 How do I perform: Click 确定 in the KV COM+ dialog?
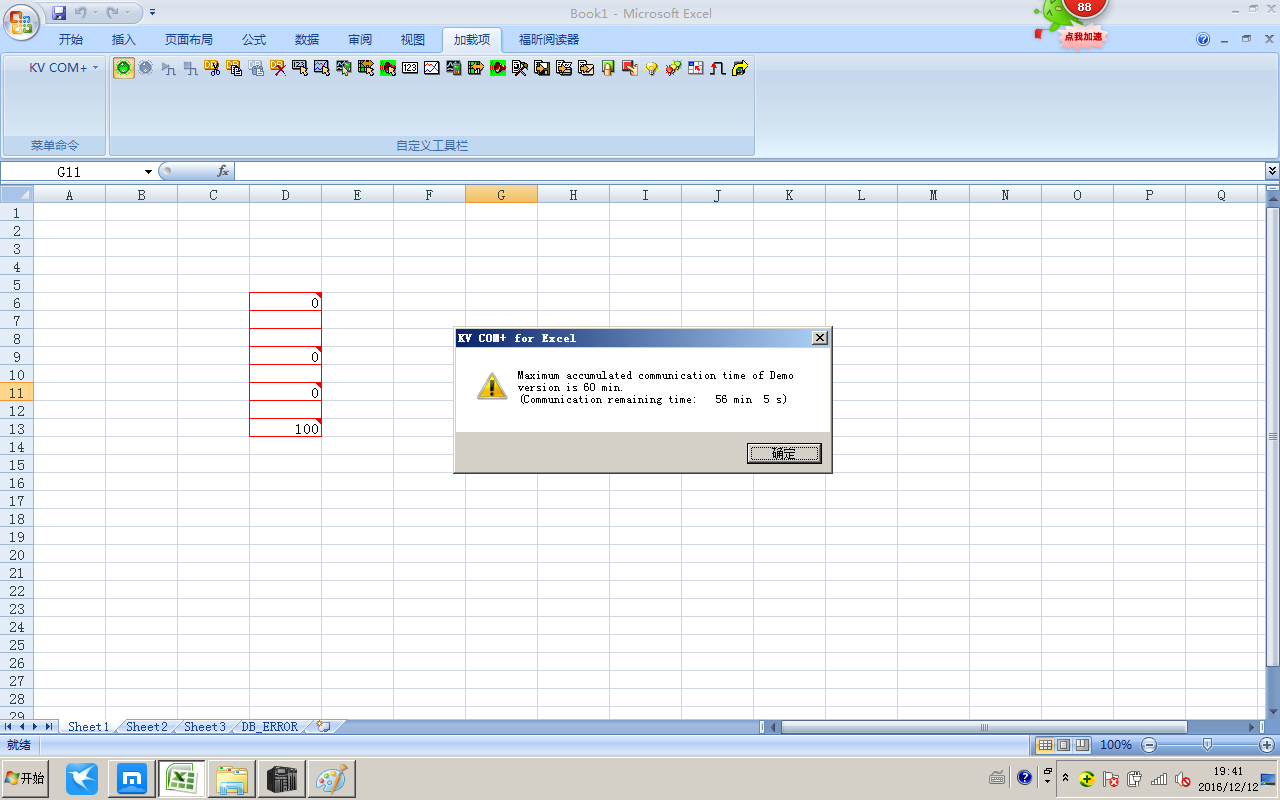784,454
